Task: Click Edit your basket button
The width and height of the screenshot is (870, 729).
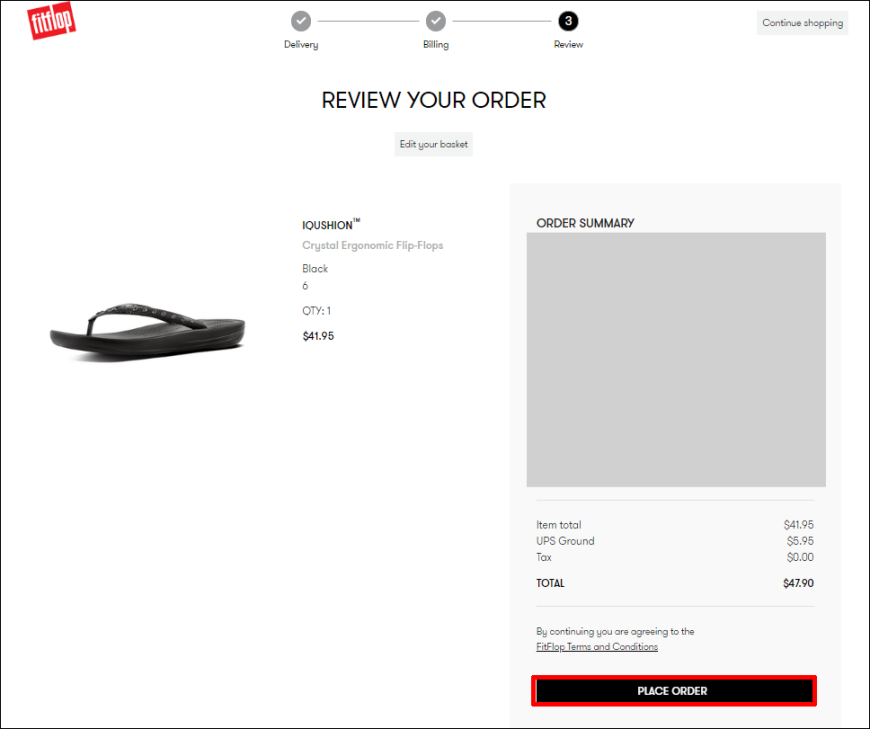Action: pos(433,144)
